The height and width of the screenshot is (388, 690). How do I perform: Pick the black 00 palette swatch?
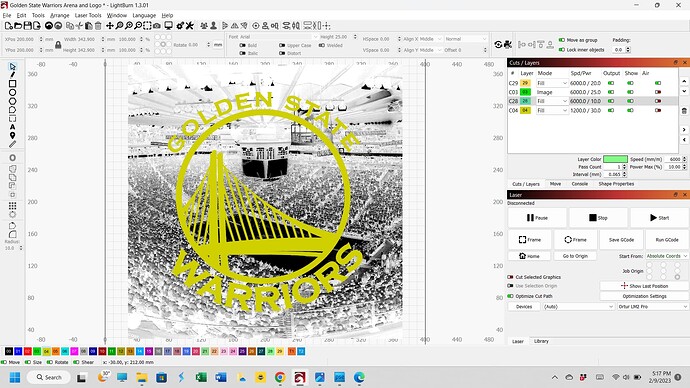pos(8,351)
